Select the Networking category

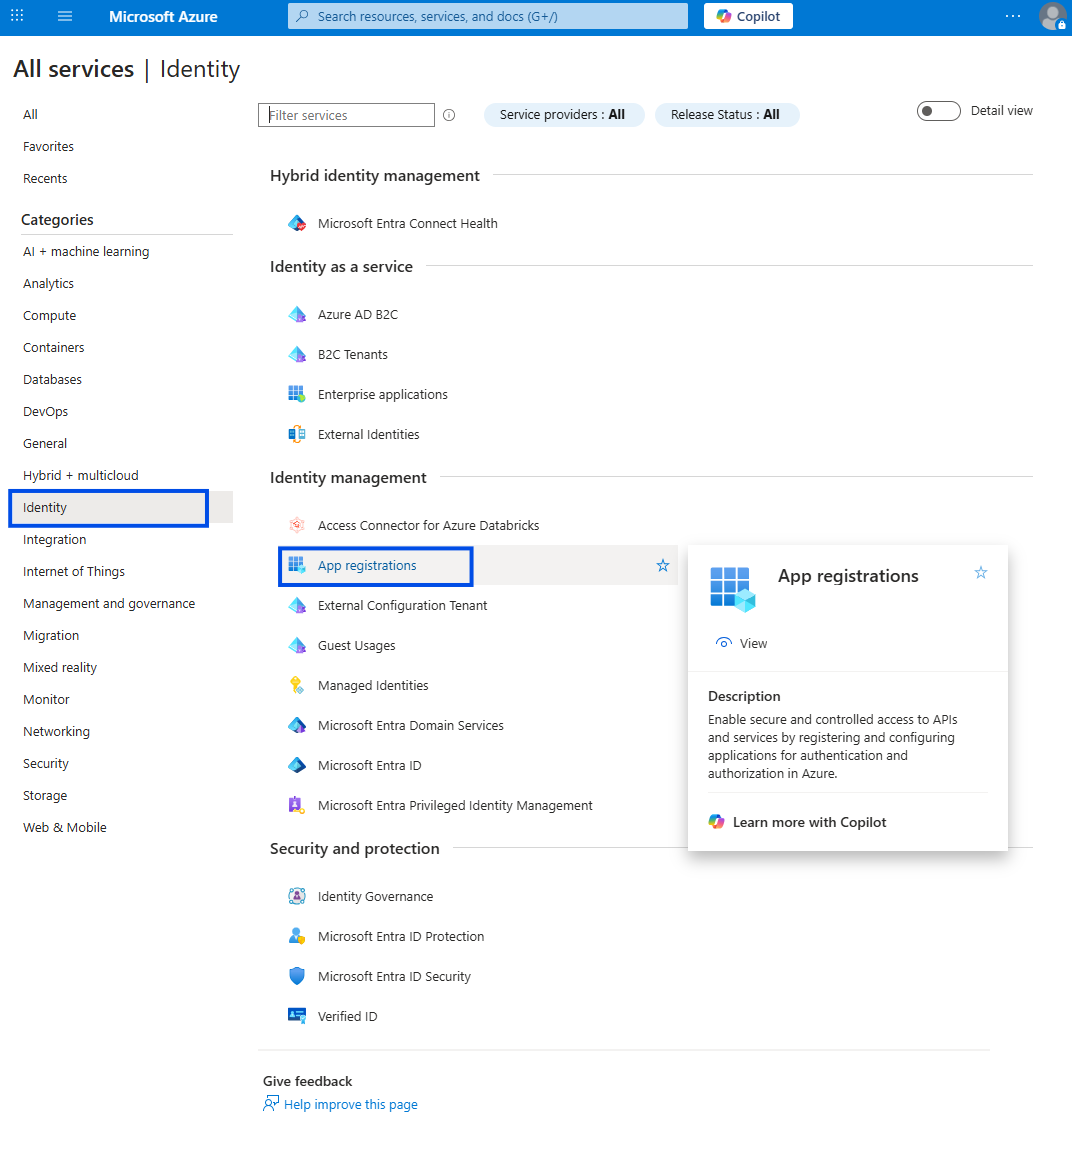56,731
